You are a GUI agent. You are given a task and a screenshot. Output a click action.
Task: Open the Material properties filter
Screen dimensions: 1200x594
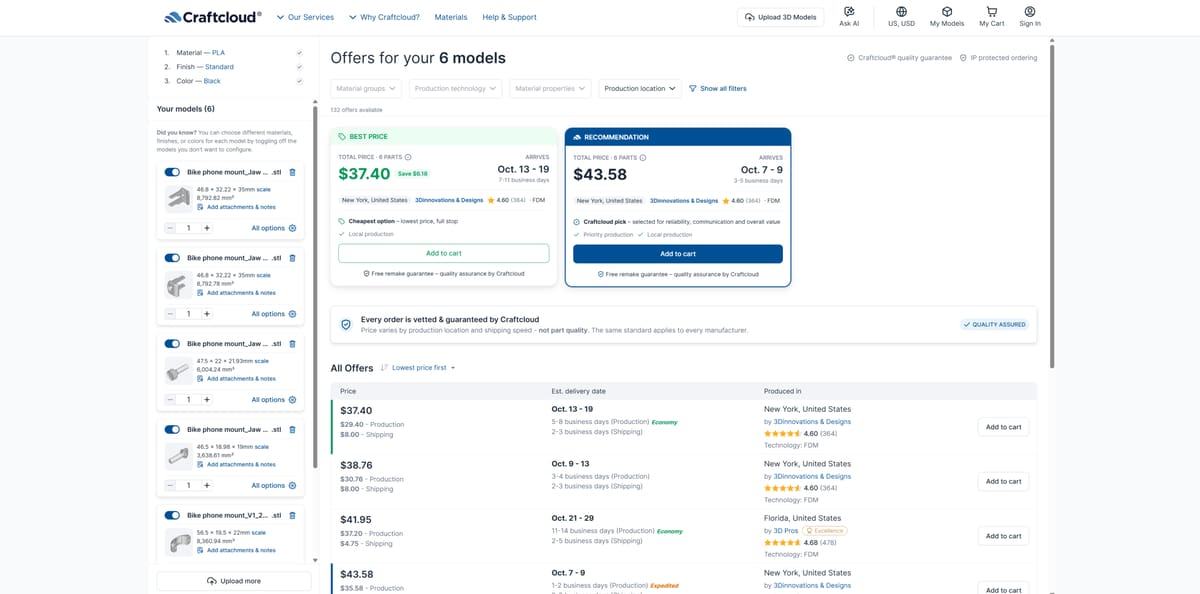click(x=550, y=88)
